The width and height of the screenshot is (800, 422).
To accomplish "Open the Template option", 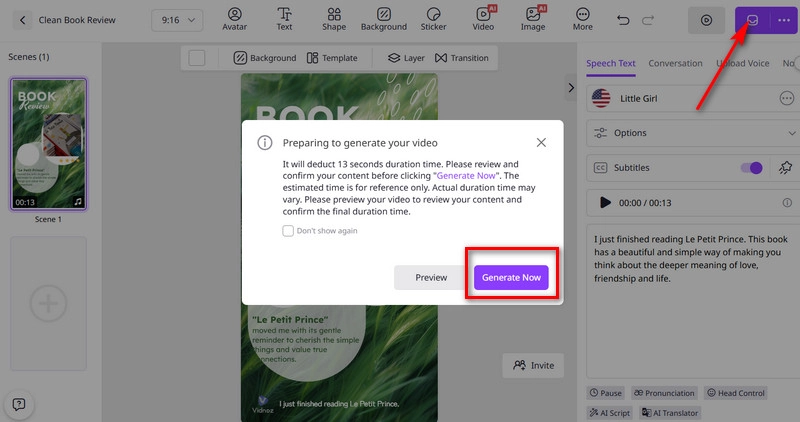I will pos(332,58).
